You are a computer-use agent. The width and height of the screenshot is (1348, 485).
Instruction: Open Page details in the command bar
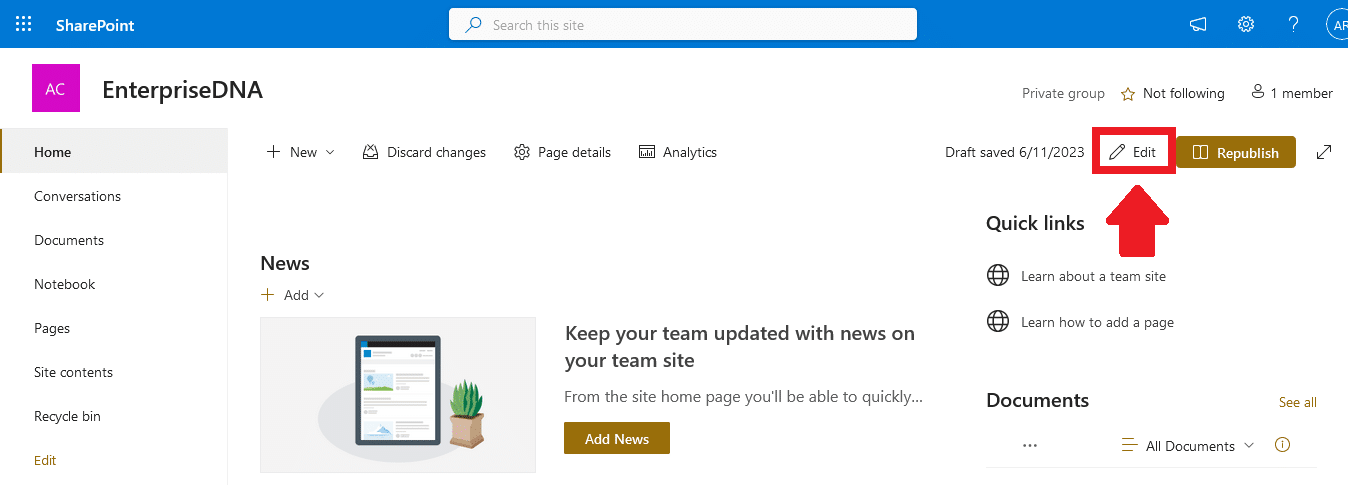click(x=562, y=152)
